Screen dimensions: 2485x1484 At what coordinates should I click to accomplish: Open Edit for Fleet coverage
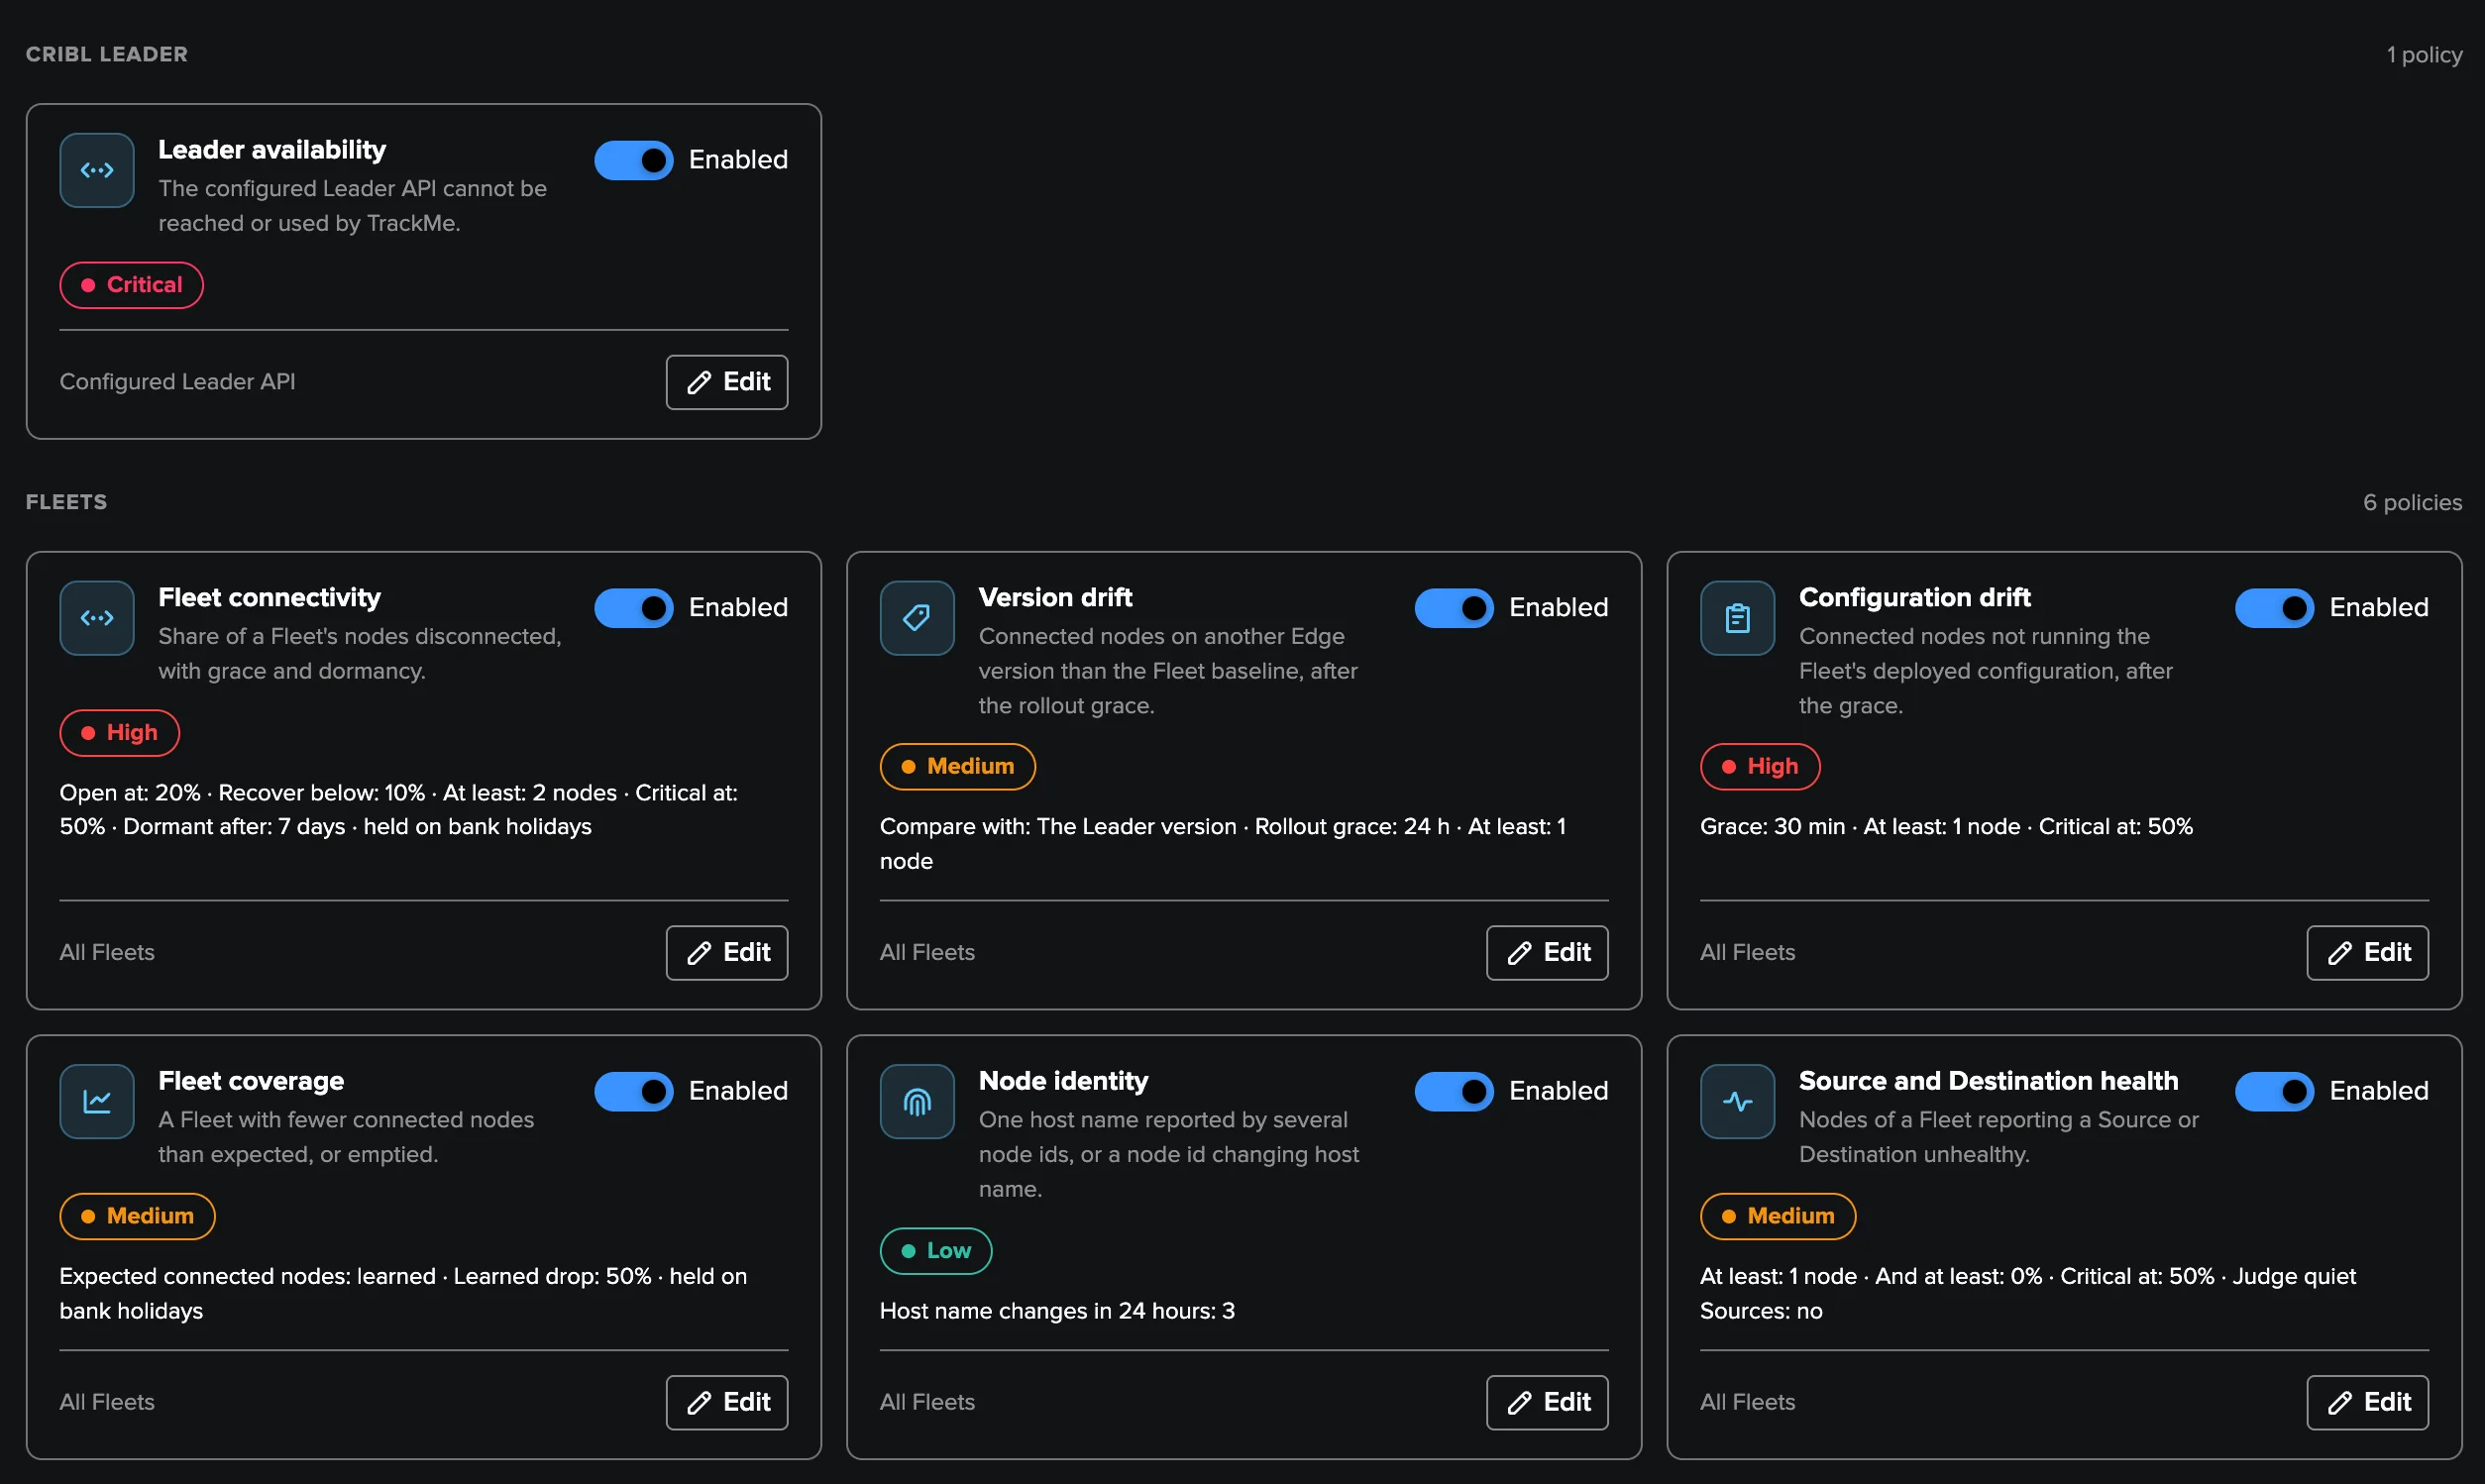[727, 1402]
